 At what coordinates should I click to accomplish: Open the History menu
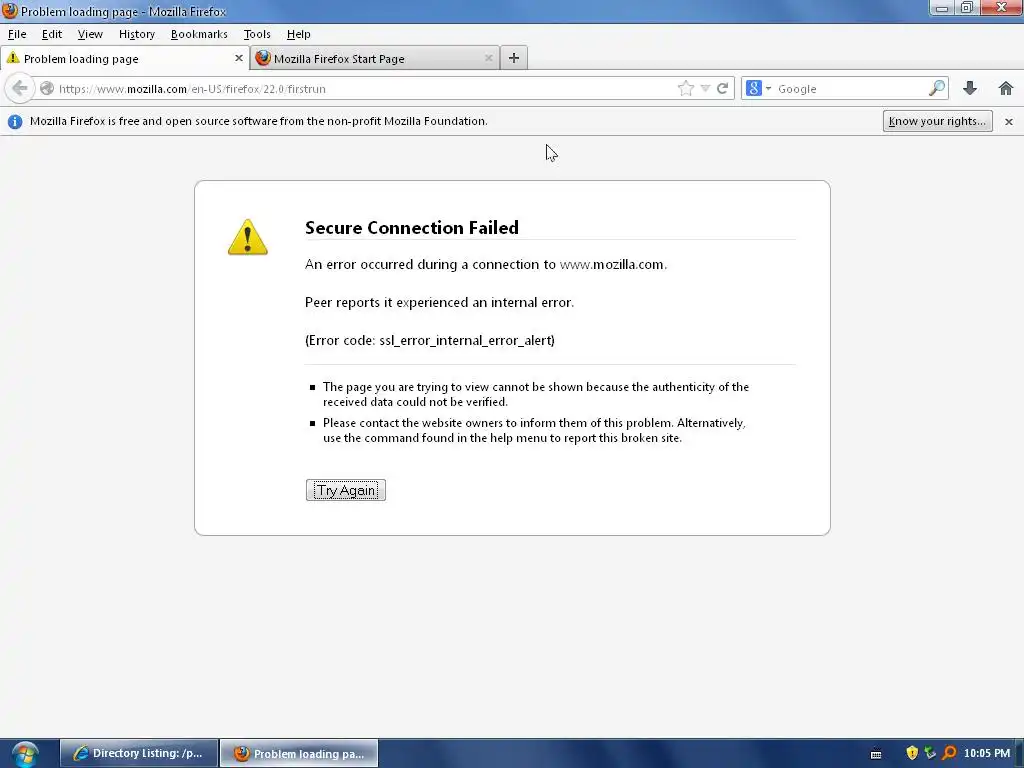click(x=136, y=34)
